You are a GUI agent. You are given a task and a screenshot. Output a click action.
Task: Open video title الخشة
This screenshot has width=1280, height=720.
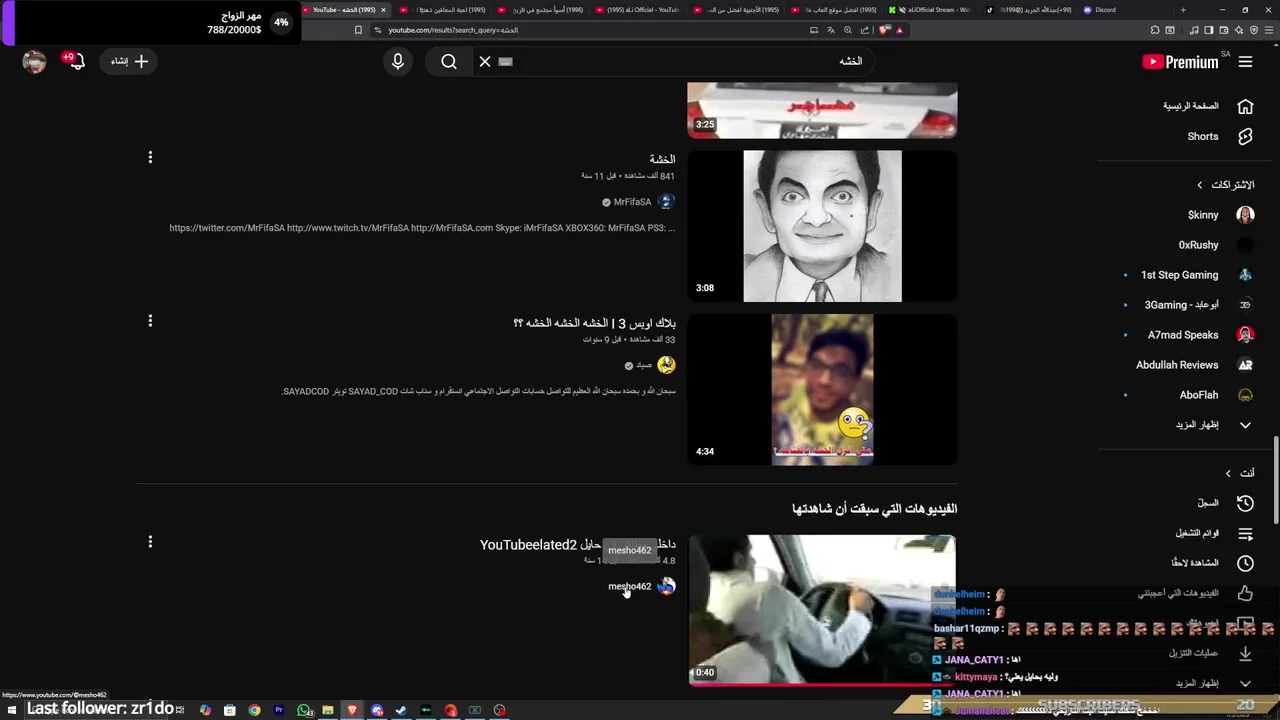point(662,159)
